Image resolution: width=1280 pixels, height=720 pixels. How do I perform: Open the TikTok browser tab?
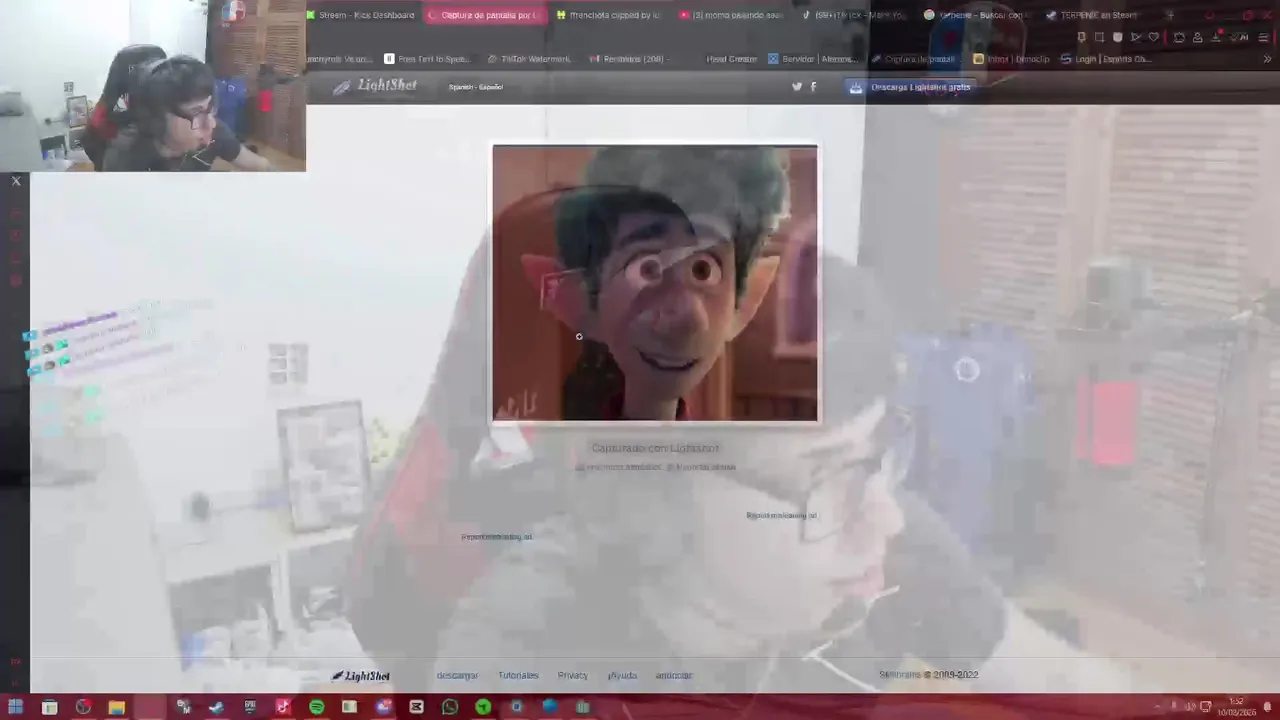pyautogui.click(x=854, y=15)
